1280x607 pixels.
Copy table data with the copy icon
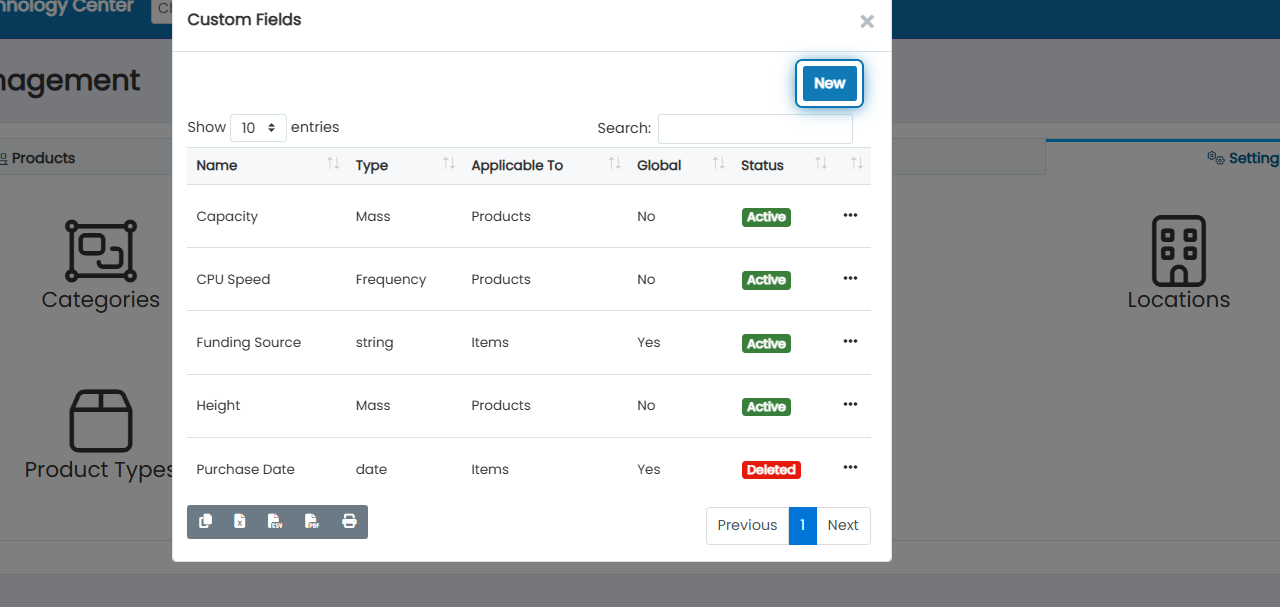[x=205, y=522]
